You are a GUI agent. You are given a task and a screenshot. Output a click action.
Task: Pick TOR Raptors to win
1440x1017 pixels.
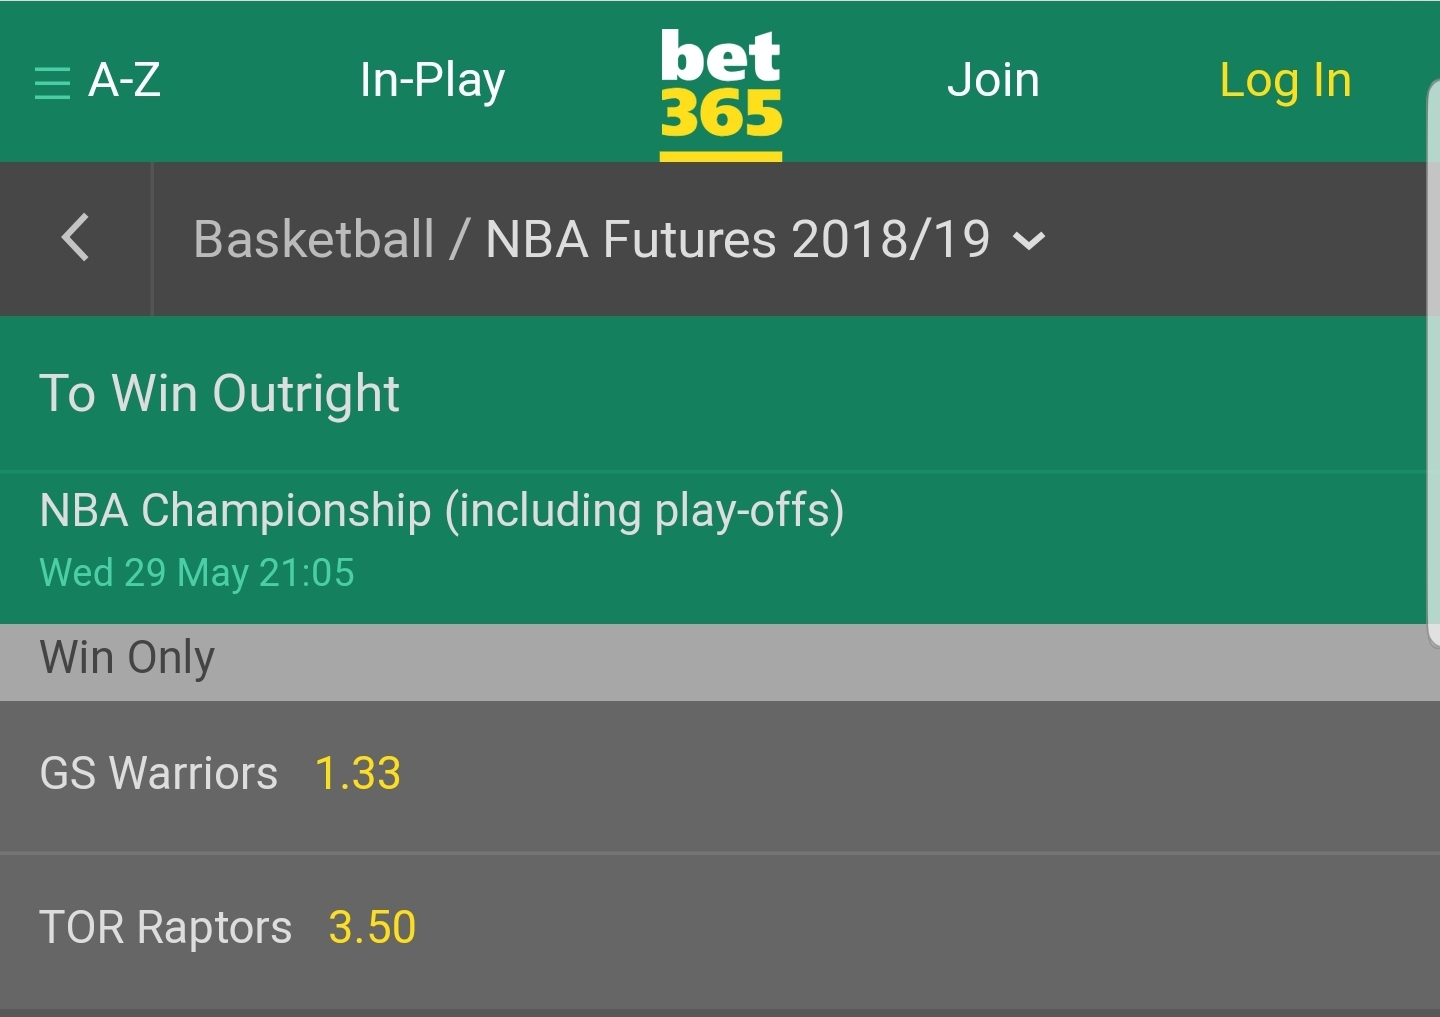tap(165, 927)
